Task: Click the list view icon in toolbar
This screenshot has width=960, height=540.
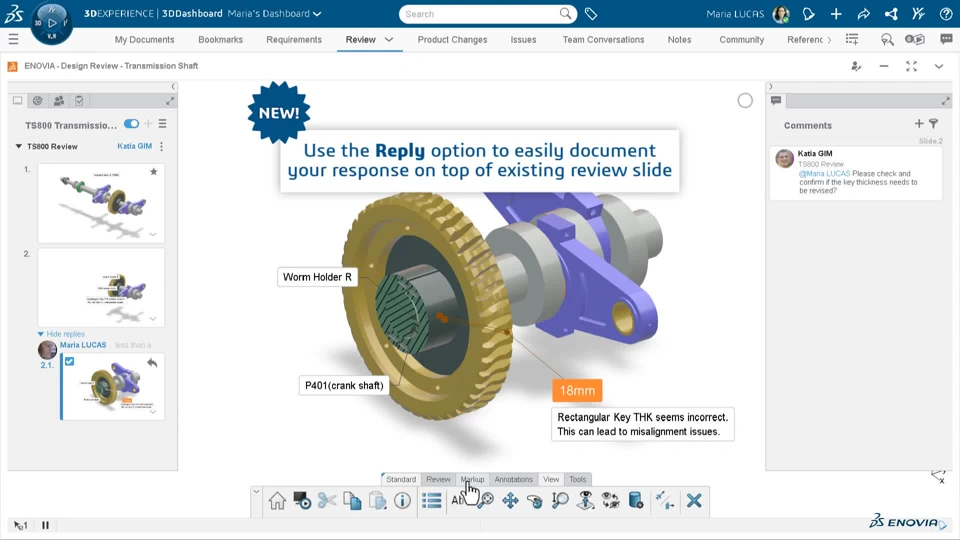Action: click(x=432, y=501)
